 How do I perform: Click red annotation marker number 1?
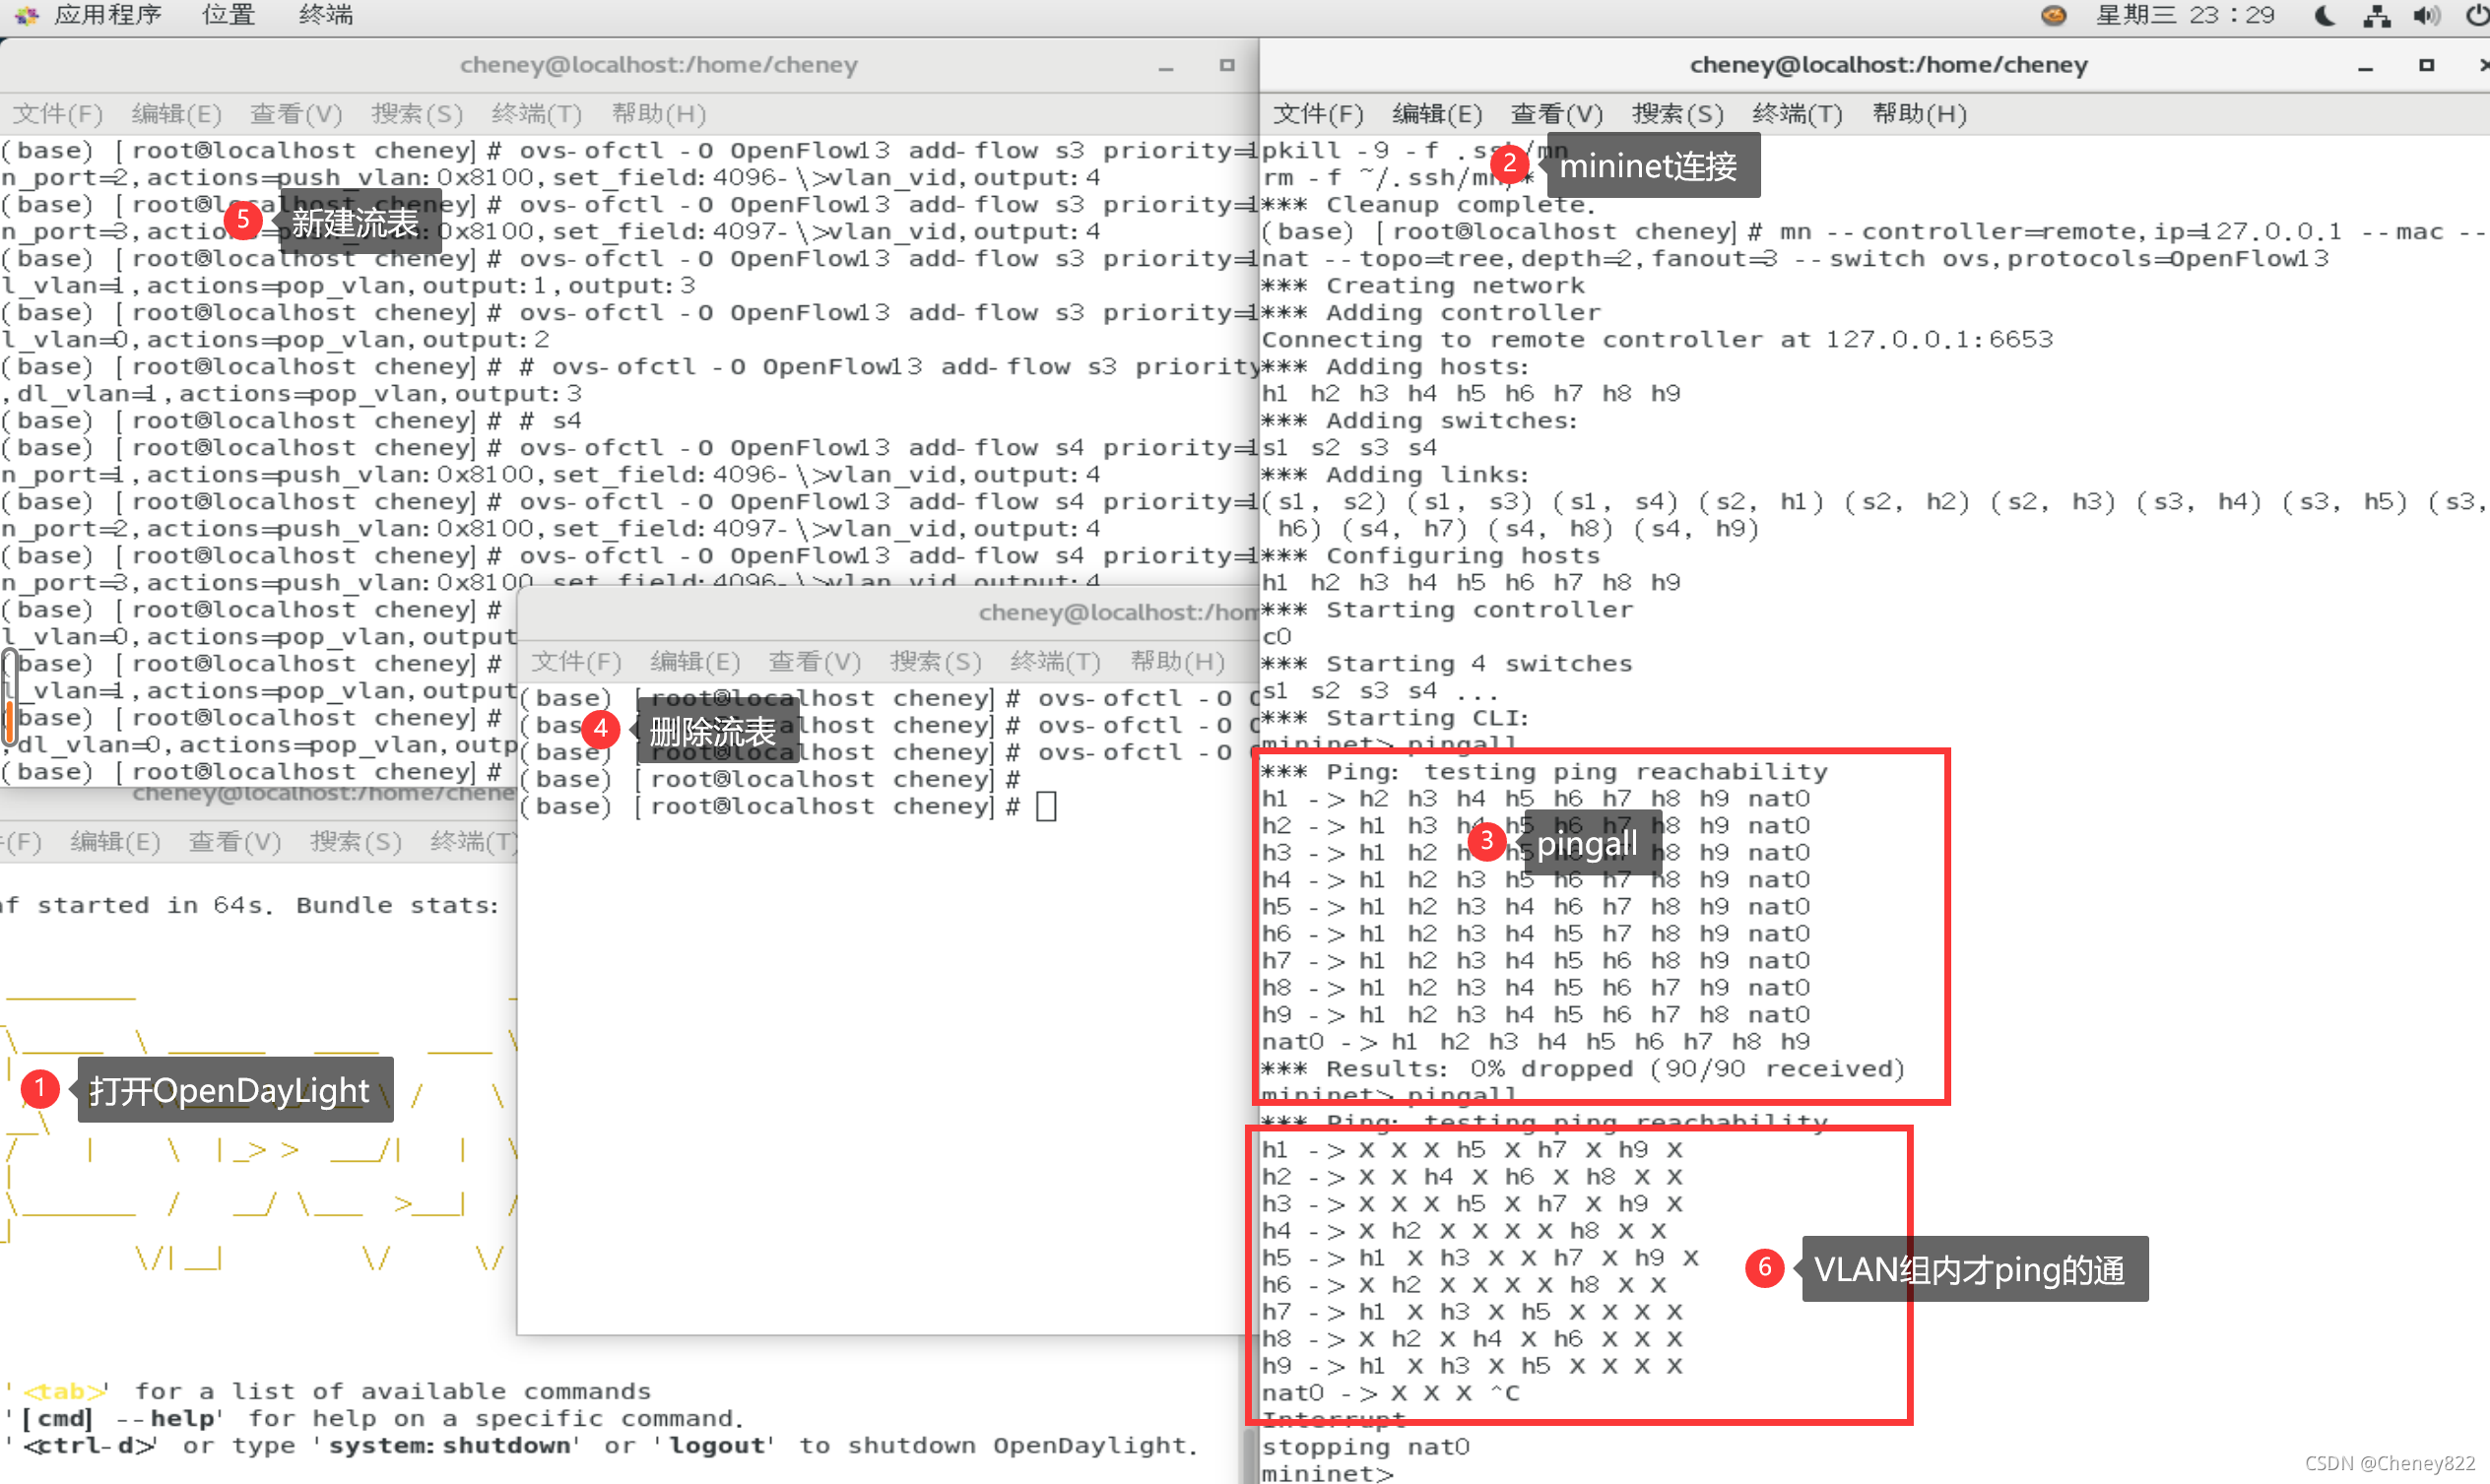[40, 1088]
